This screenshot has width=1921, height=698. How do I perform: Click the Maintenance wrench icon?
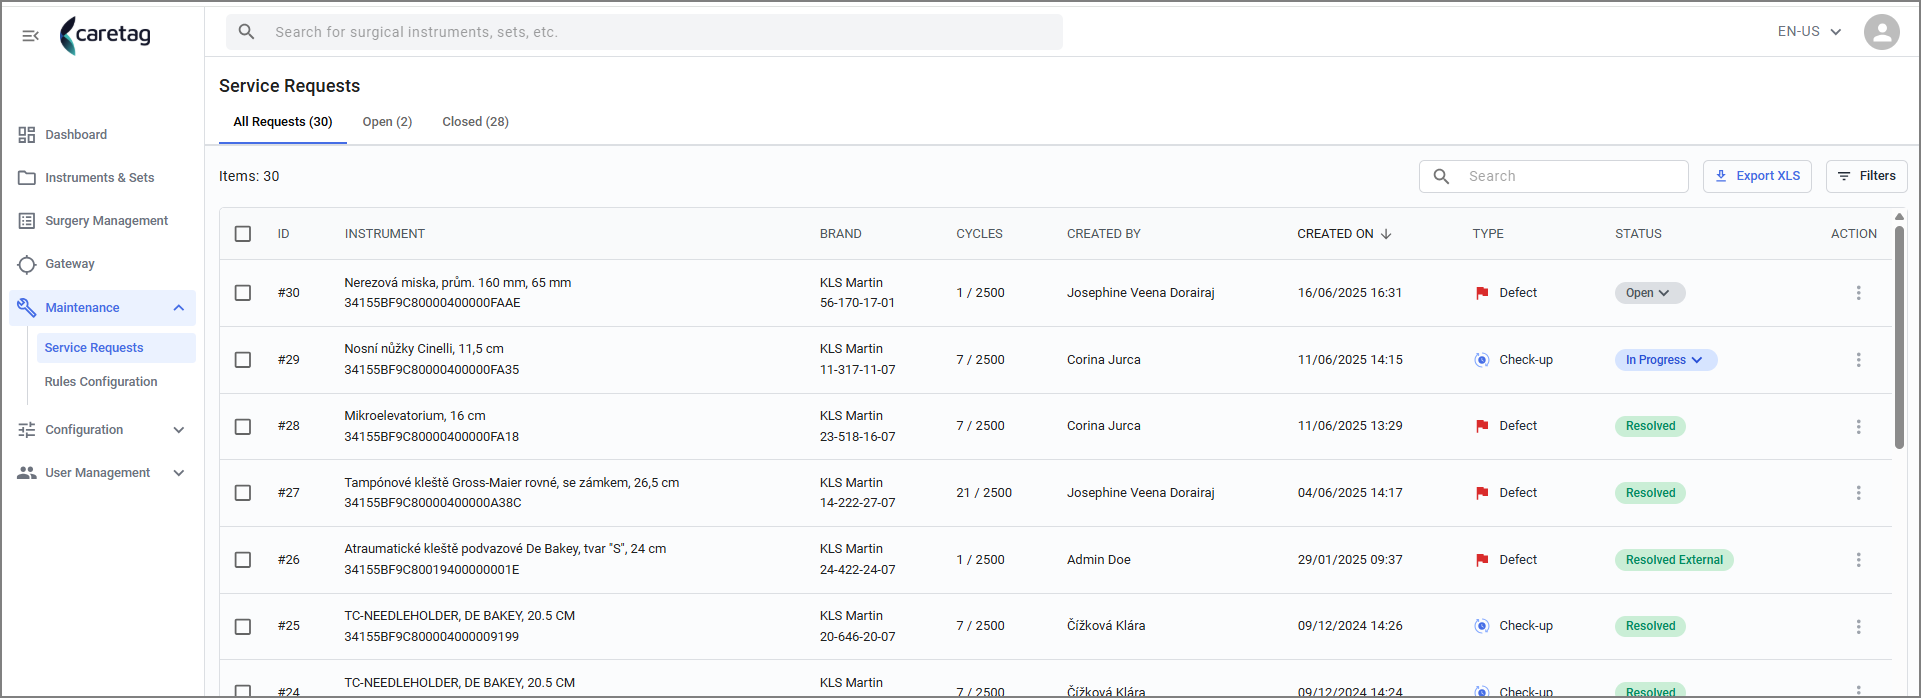tap(27, 308)
